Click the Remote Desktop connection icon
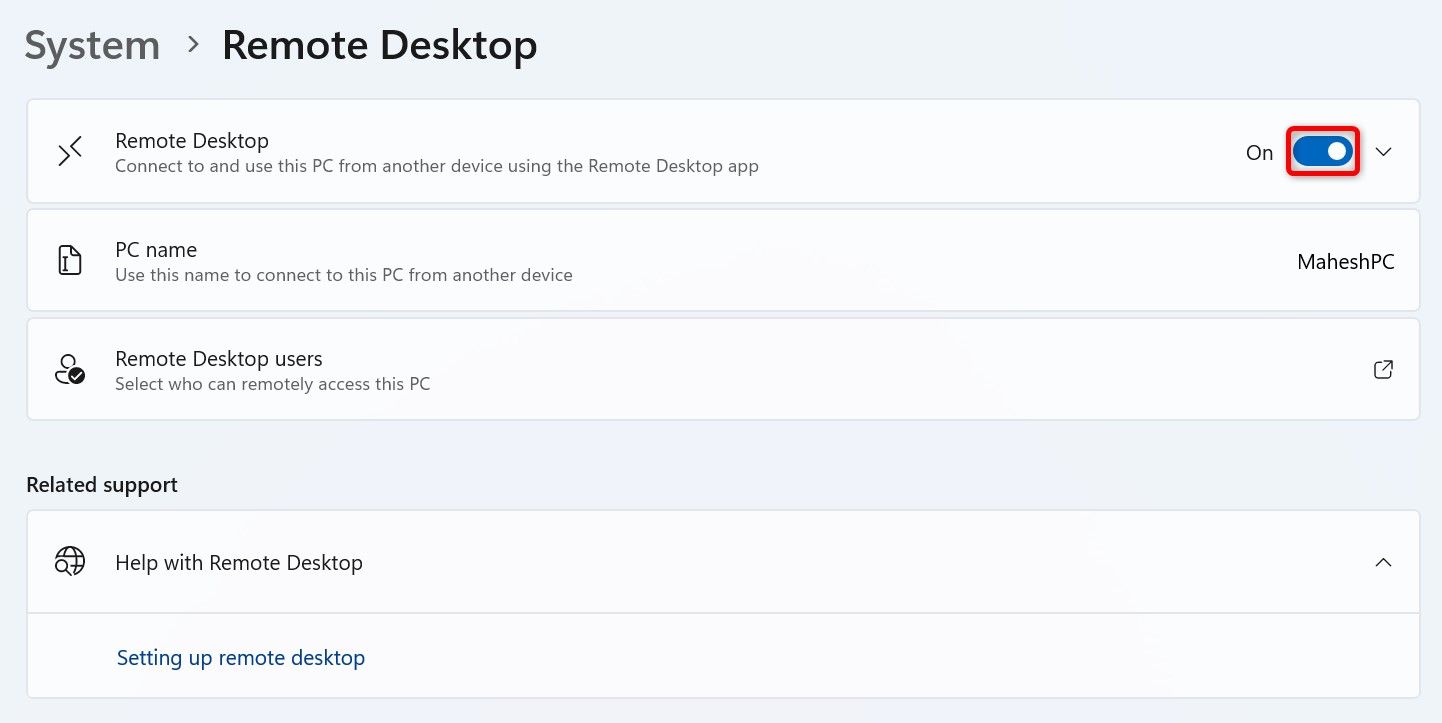The image size is (1442, 723). pyautogui.click(x=70, y=152)
